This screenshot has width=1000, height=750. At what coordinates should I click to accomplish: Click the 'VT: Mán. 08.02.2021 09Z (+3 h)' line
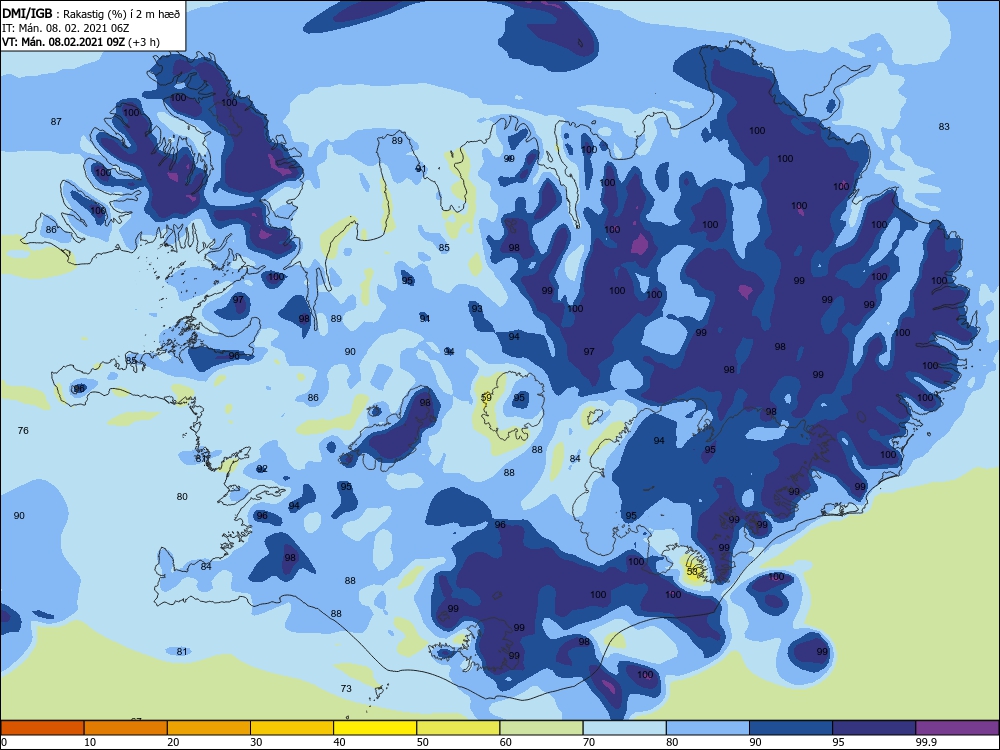[81, 42]
